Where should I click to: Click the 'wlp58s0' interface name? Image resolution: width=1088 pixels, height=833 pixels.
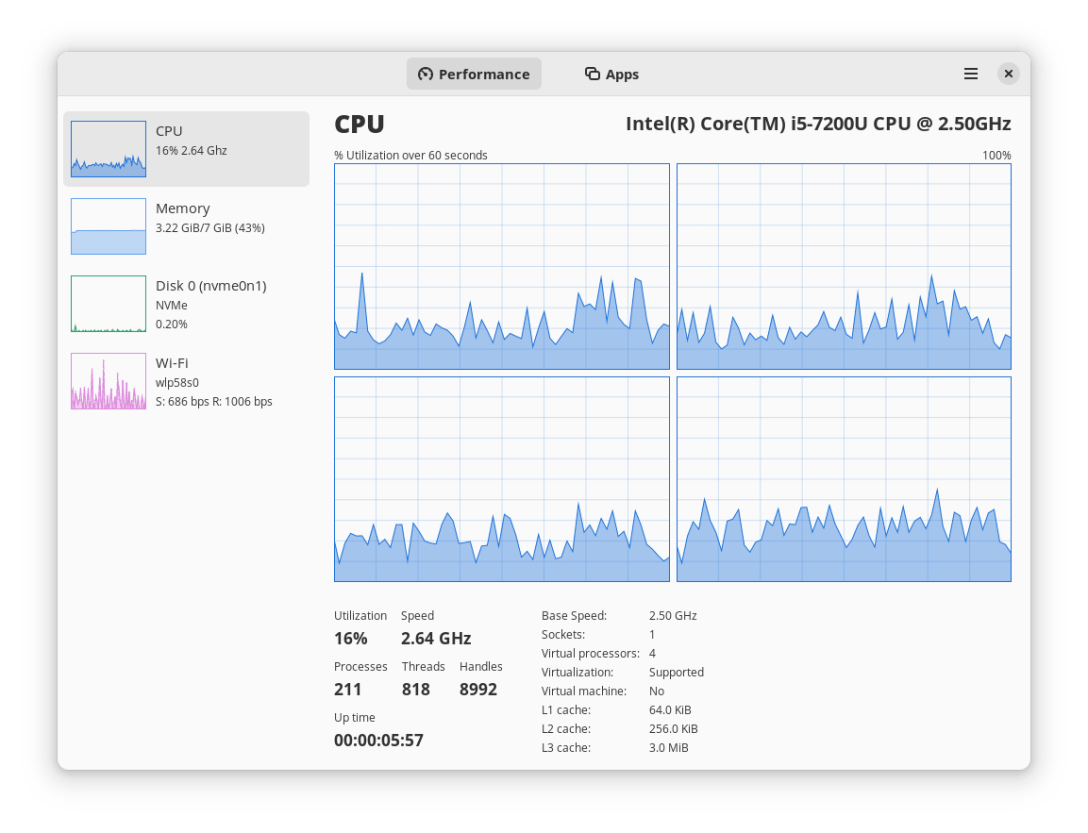[177, 382]
